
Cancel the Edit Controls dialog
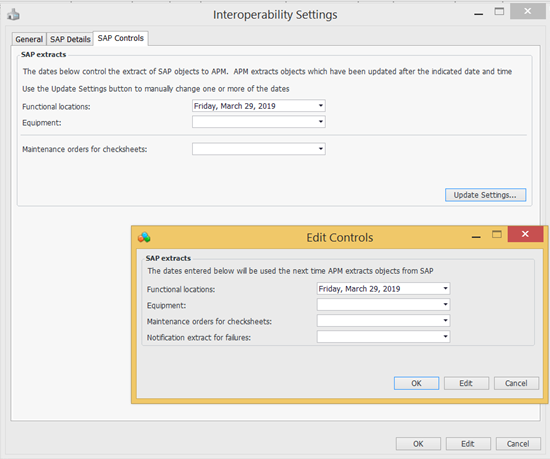pyautogui.click(x=516, y=383)
